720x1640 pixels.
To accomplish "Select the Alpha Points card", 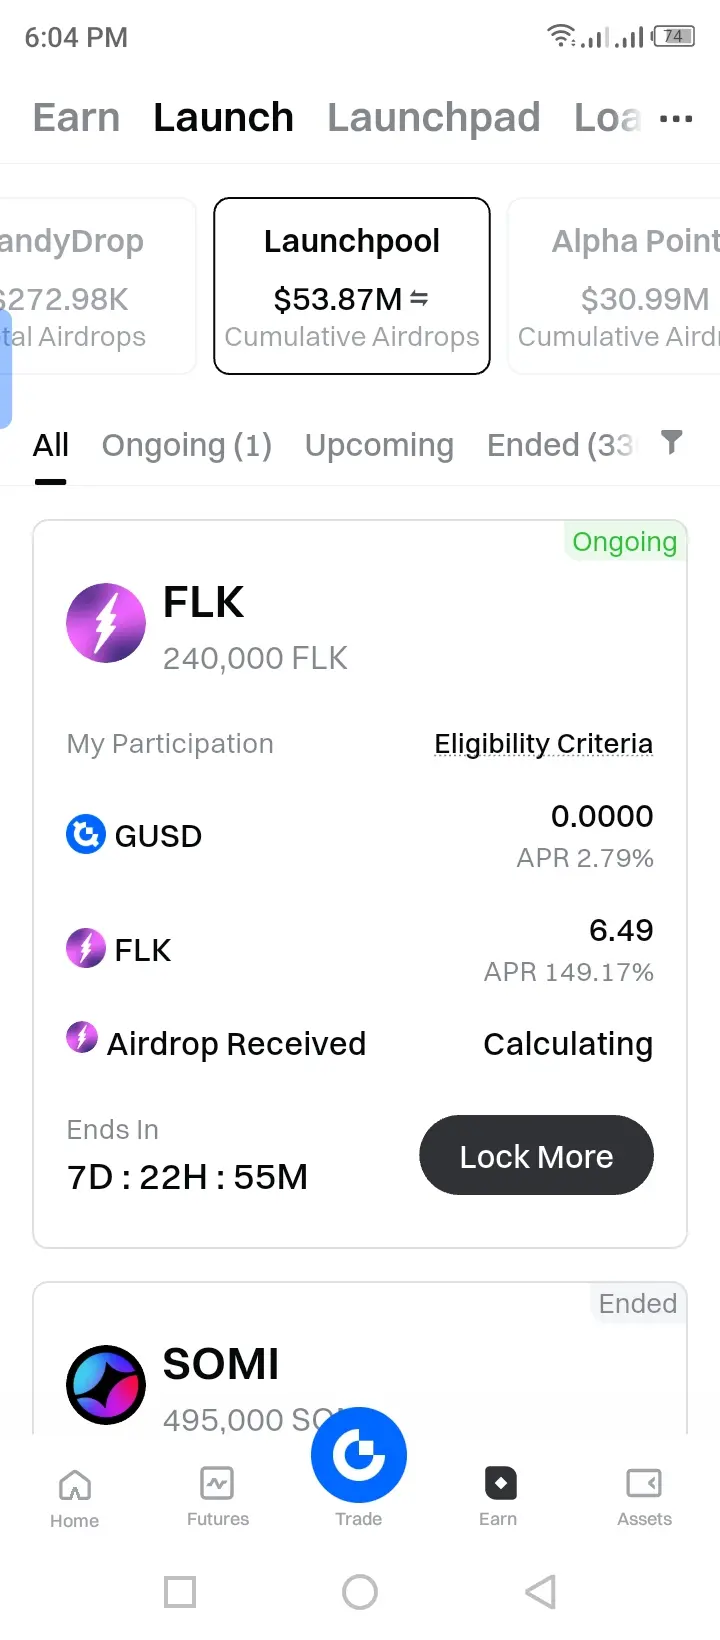I will pos(614,286).
